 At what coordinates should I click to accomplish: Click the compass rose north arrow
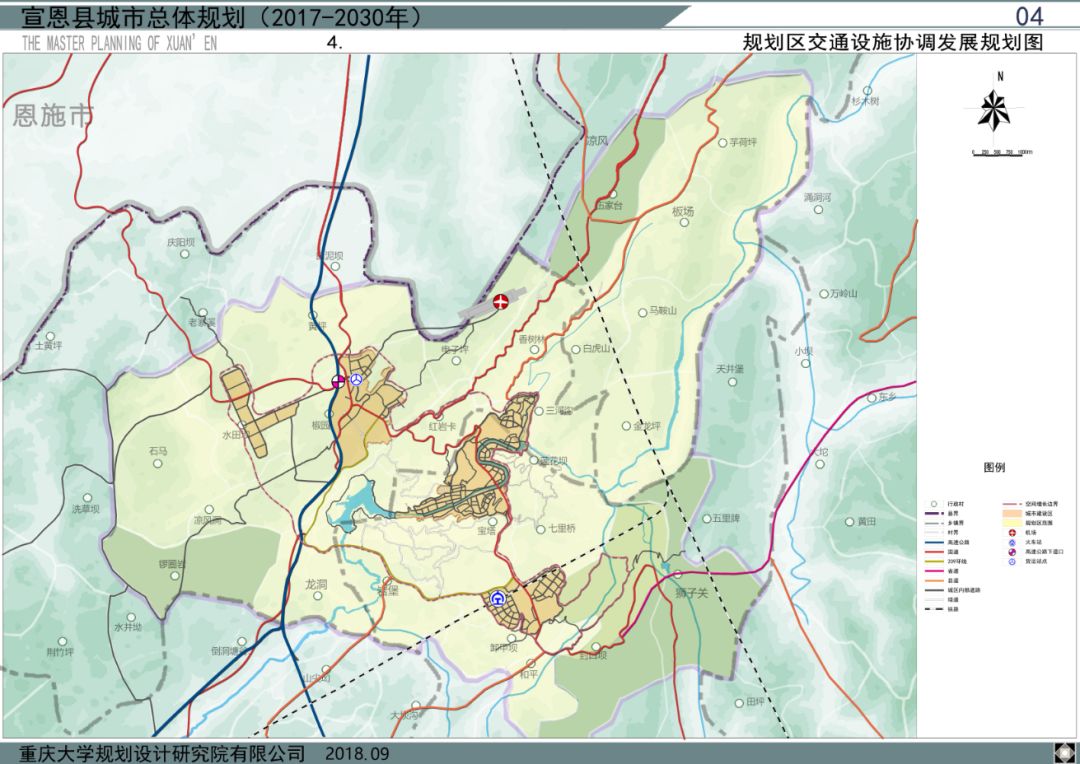[x=995, y=112]
